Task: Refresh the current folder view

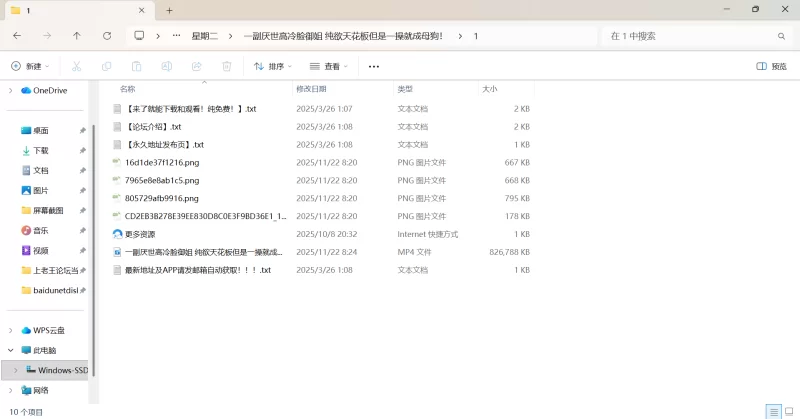Action: pos(107,35)
